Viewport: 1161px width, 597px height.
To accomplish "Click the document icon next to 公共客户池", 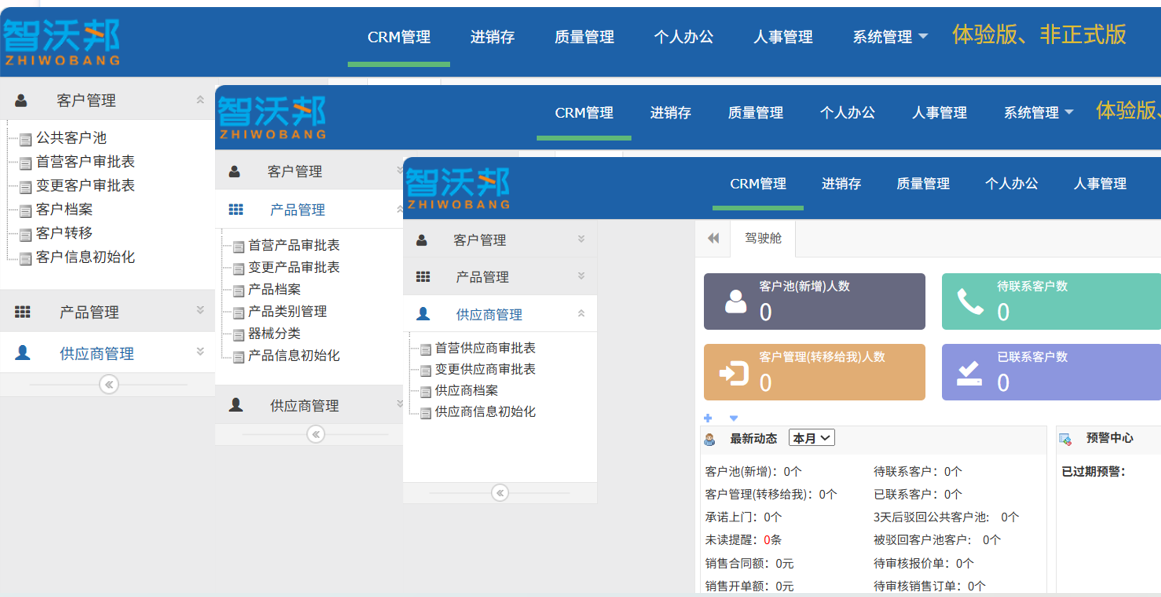I will pyautogui.click(x=25, y=139).
